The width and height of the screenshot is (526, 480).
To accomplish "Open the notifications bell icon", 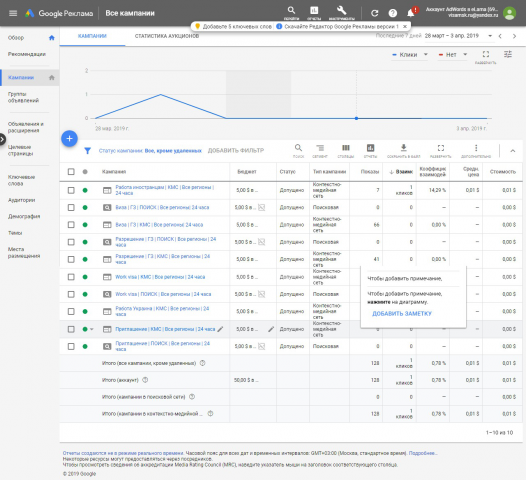I will coord(411,13).
